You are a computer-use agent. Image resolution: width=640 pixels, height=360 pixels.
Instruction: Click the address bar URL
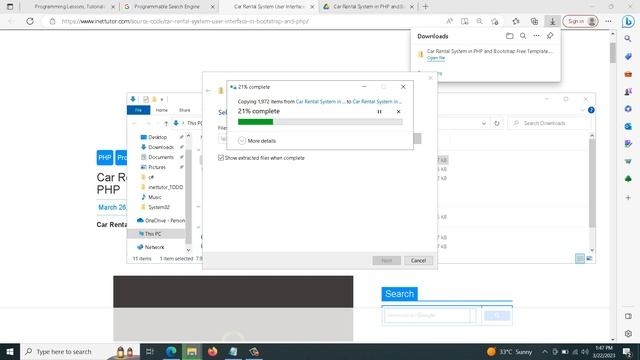click(185, 21)
